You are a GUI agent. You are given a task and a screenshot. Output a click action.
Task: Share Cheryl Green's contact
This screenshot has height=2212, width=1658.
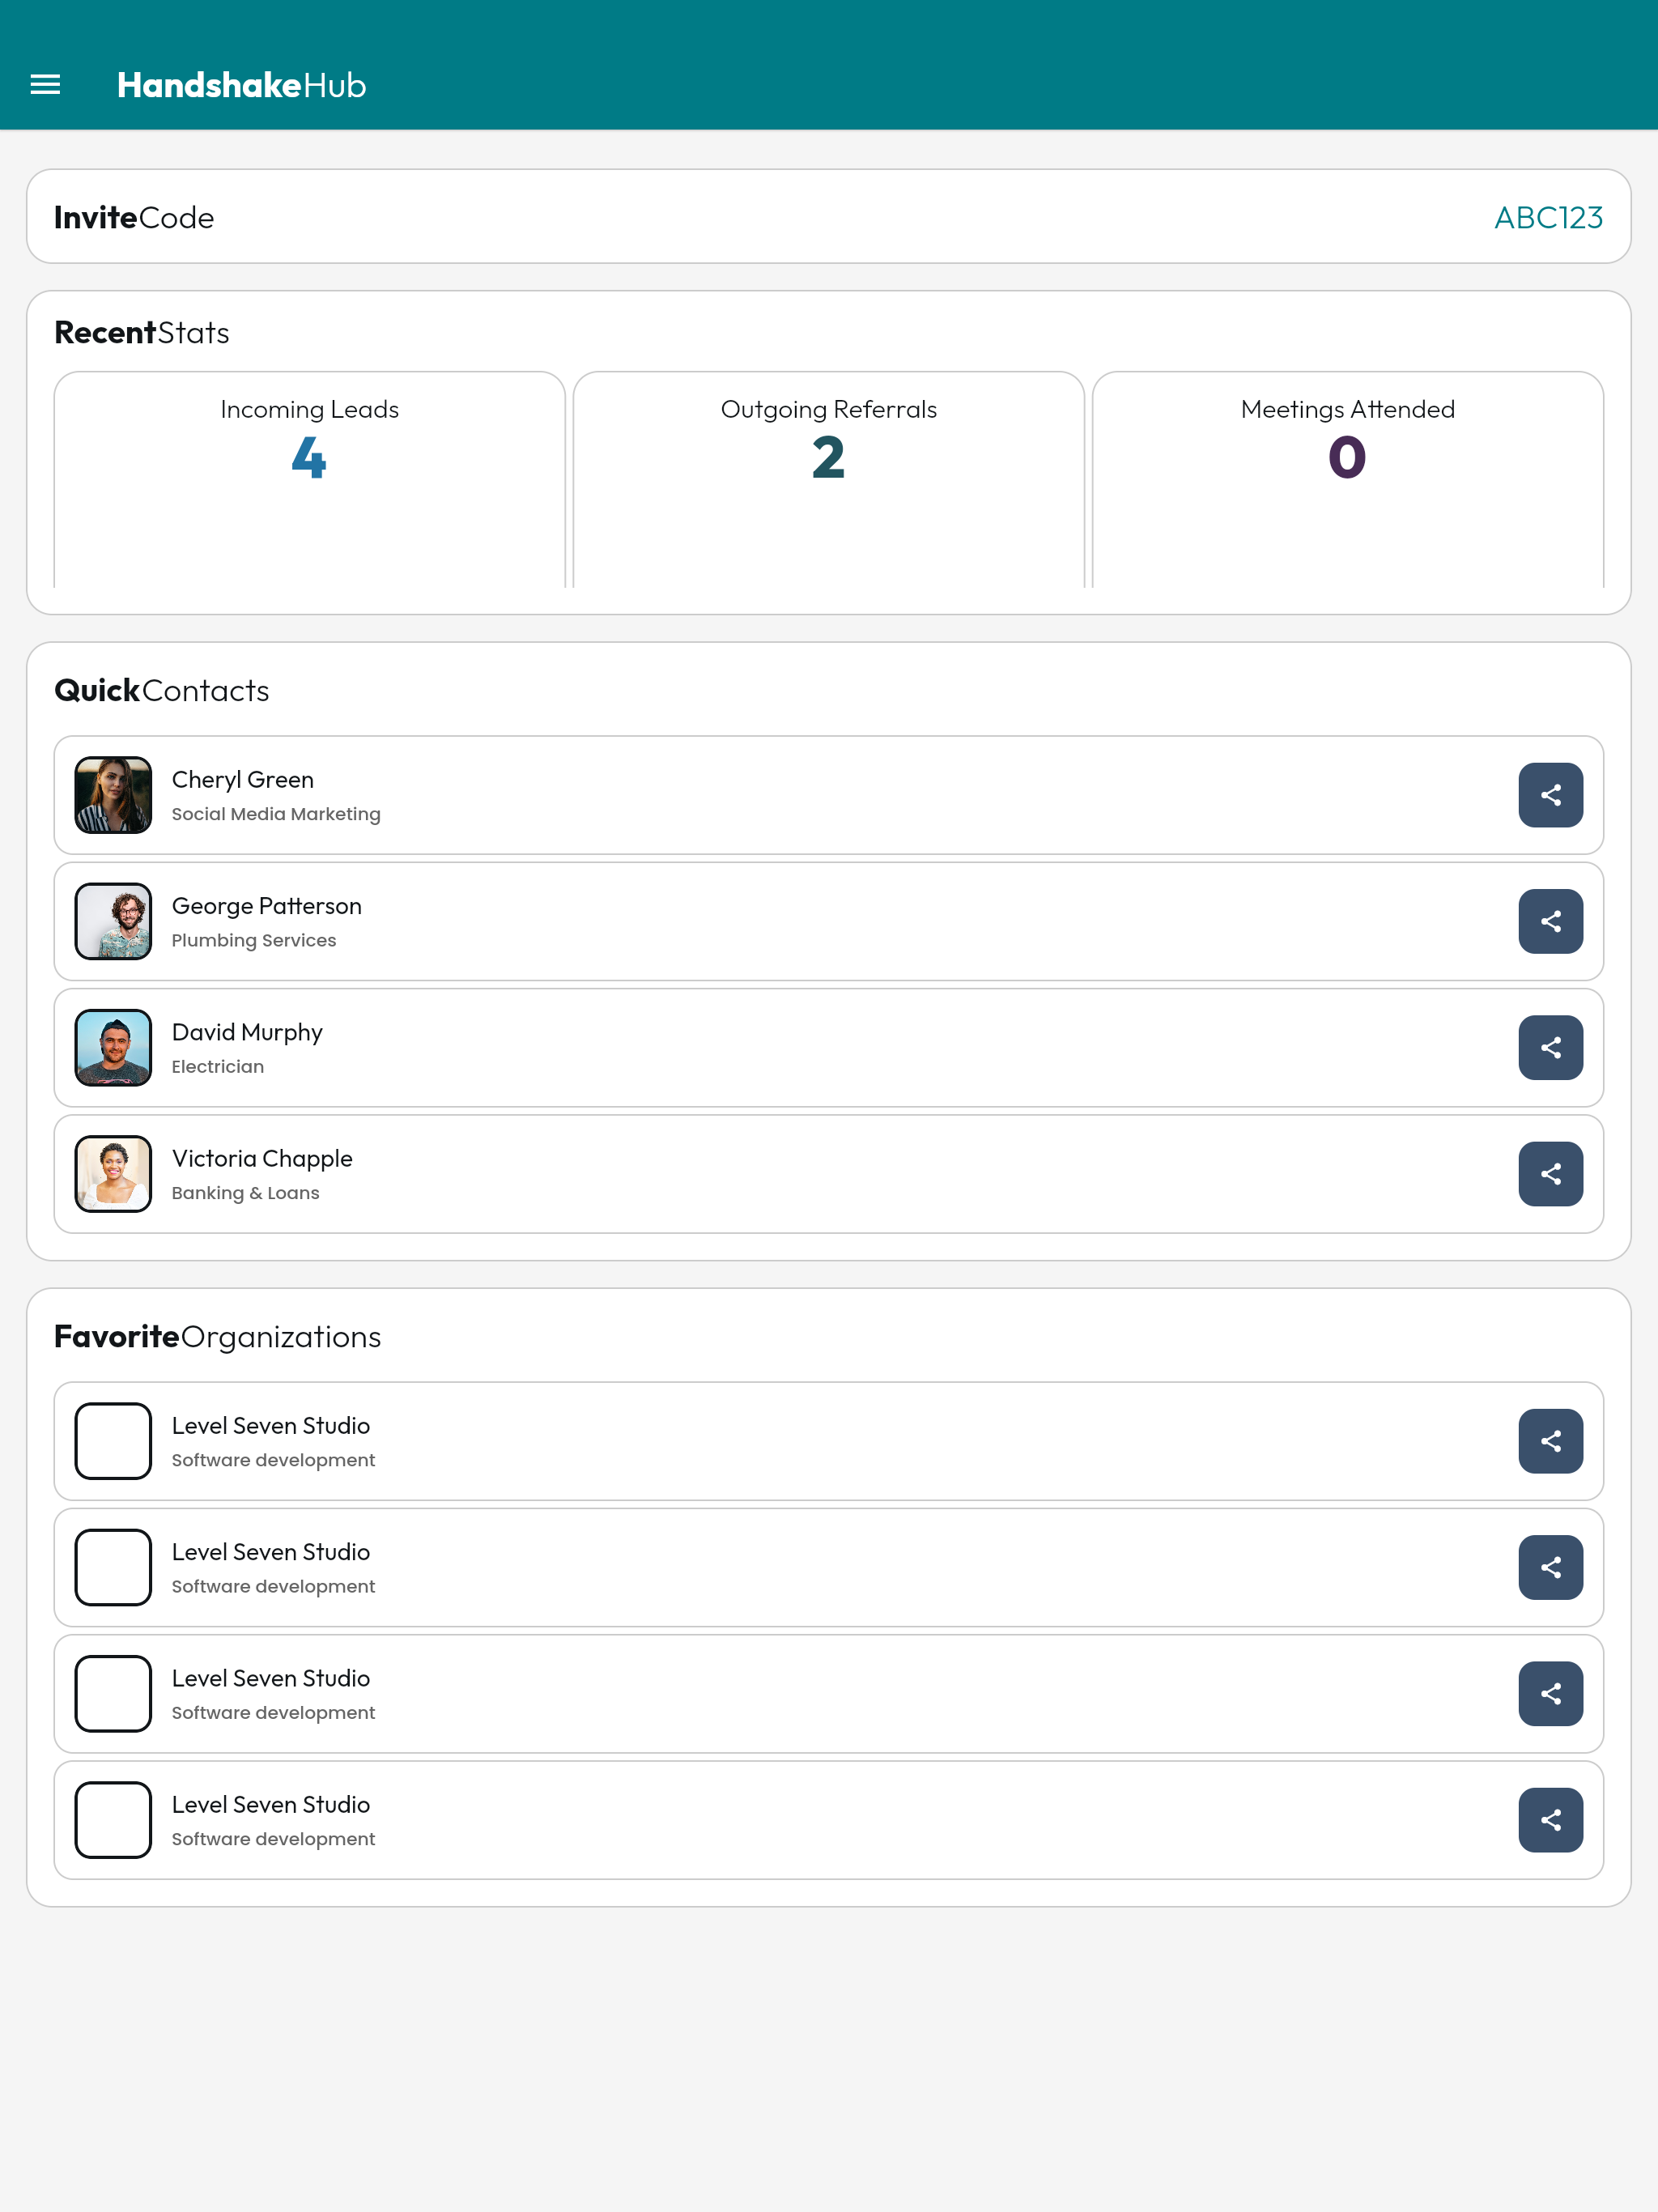1550,795
